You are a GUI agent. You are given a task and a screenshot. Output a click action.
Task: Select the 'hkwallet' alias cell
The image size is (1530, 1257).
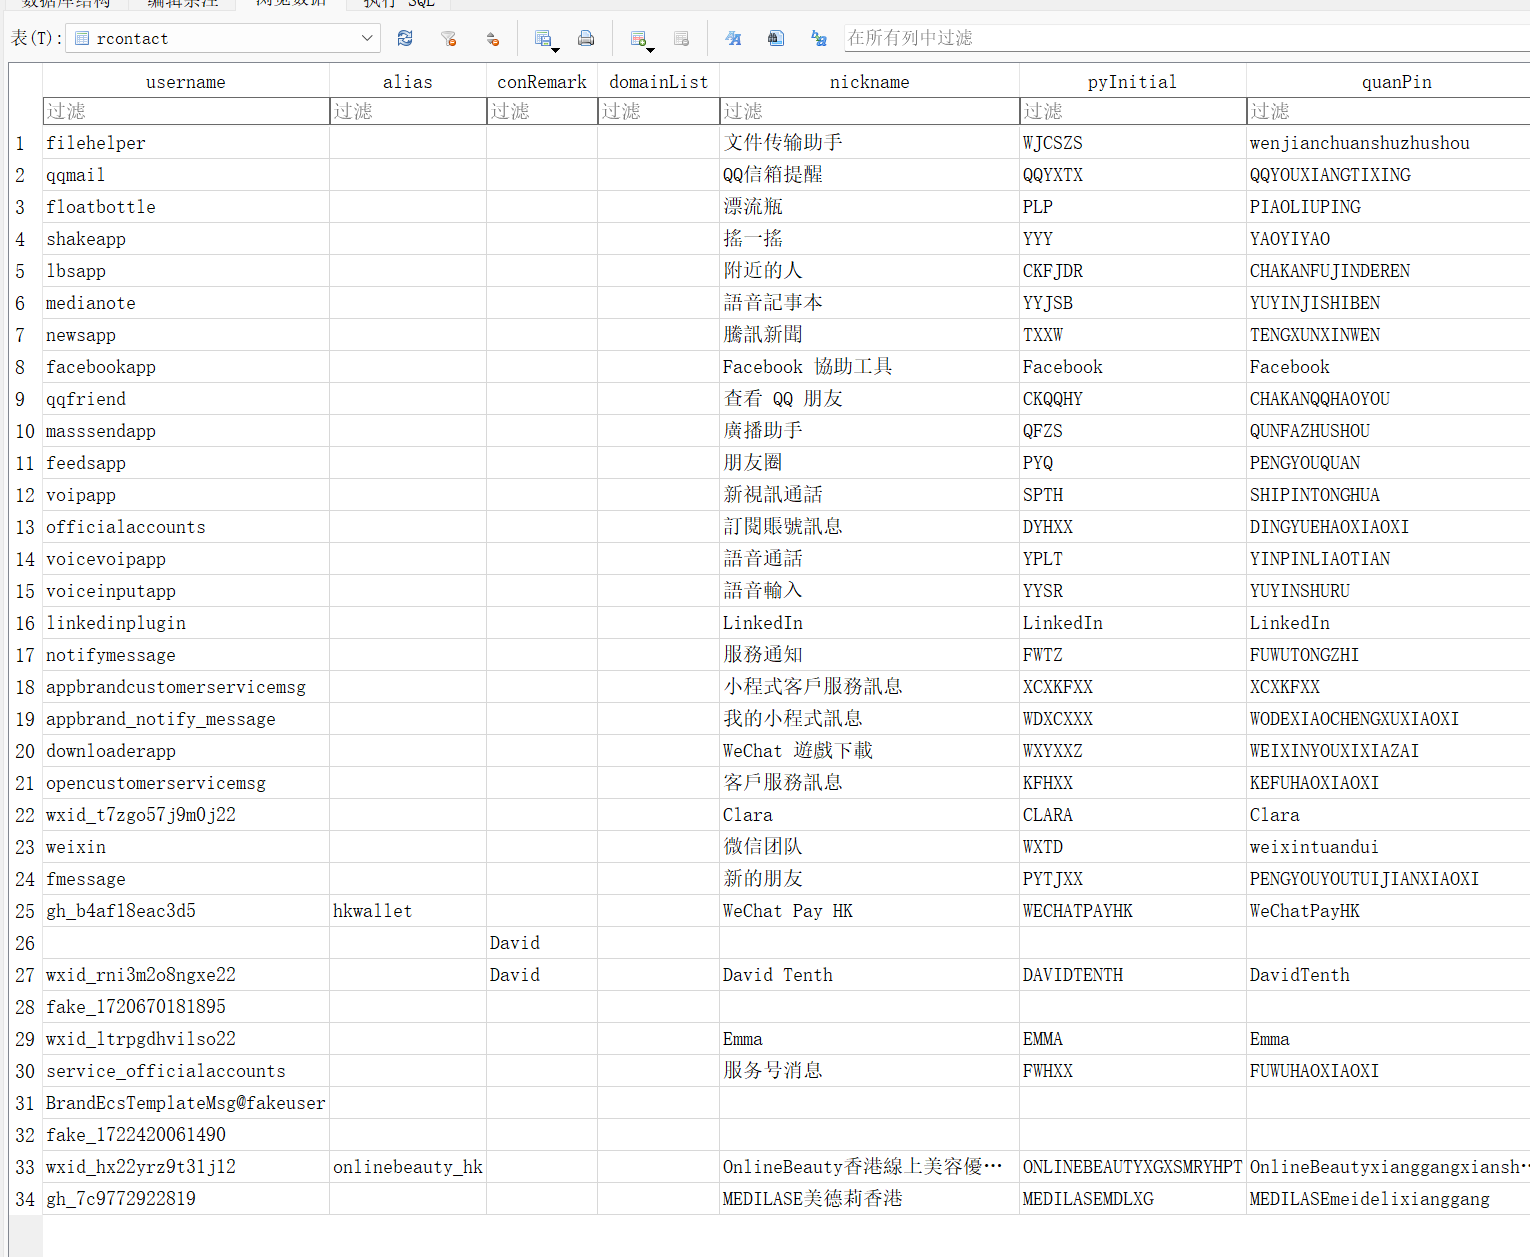(x=408, y=911)
